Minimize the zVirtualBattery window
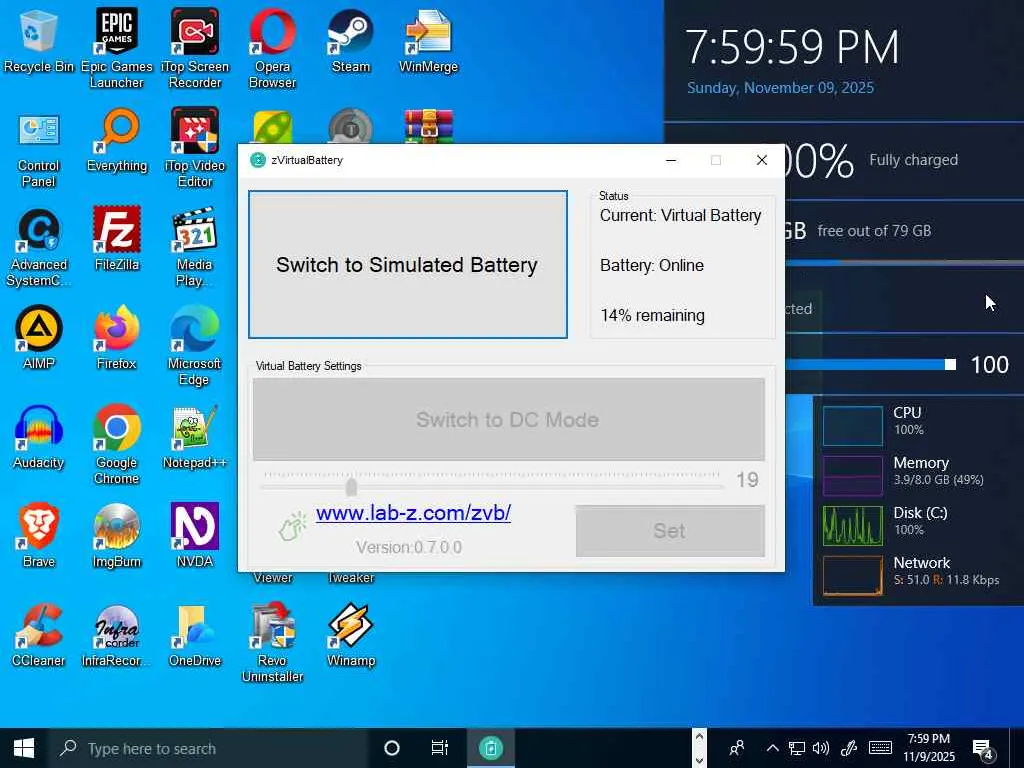1024x768 pixels. coord(671,160)
